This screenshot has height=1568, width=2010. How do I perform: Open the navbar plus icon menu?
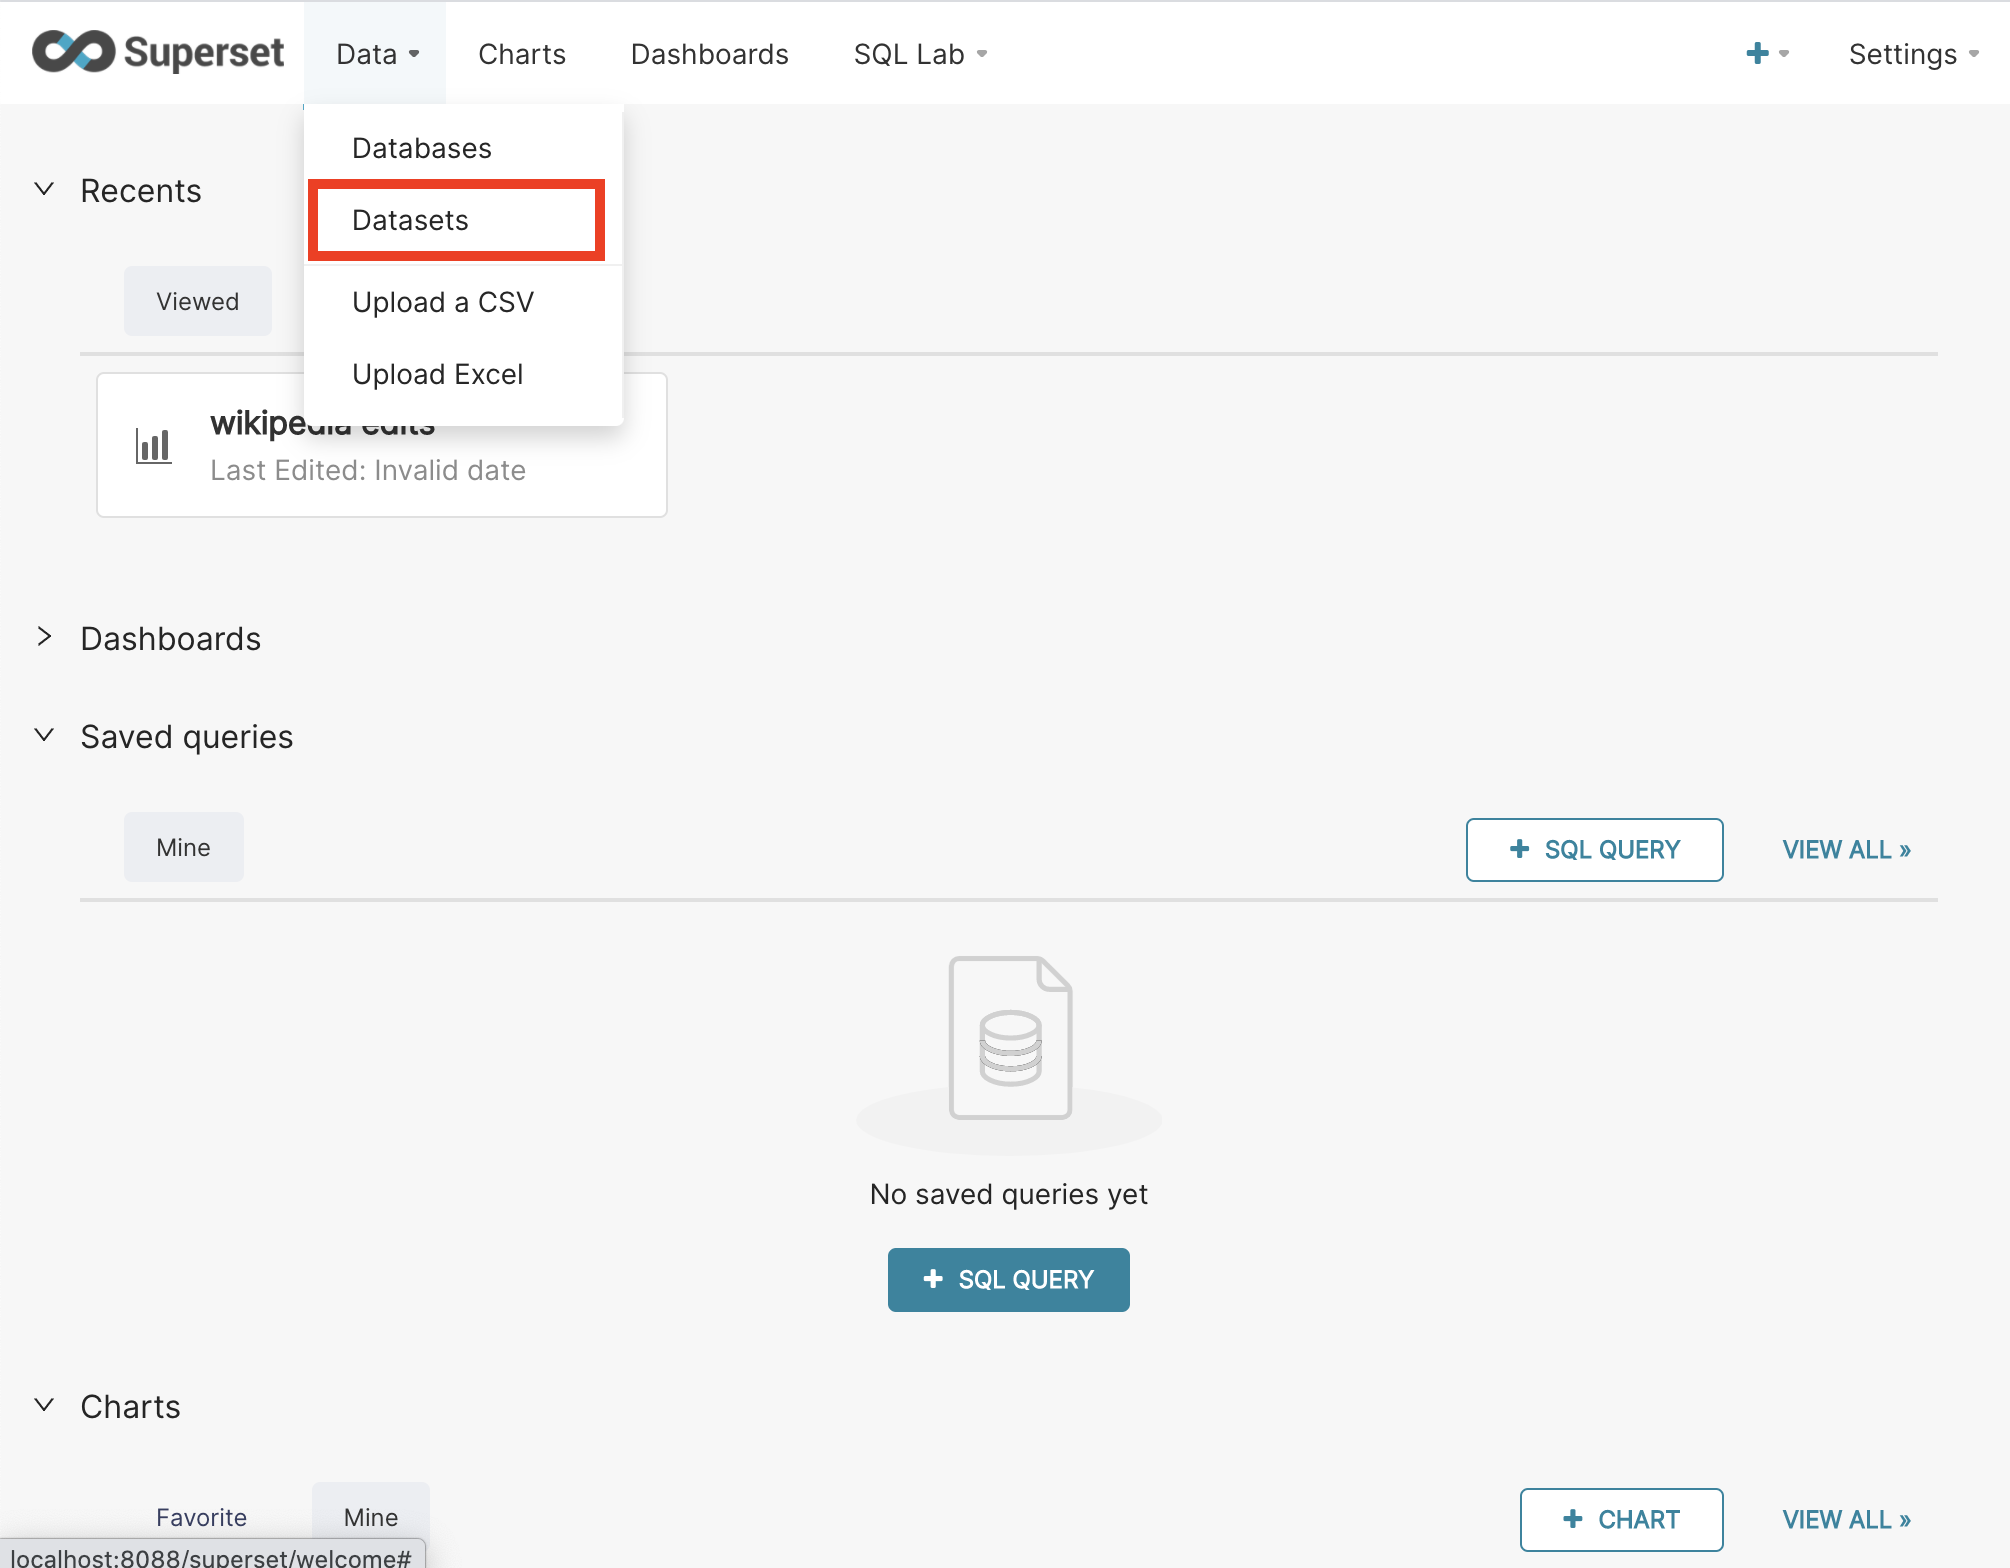1757,53
